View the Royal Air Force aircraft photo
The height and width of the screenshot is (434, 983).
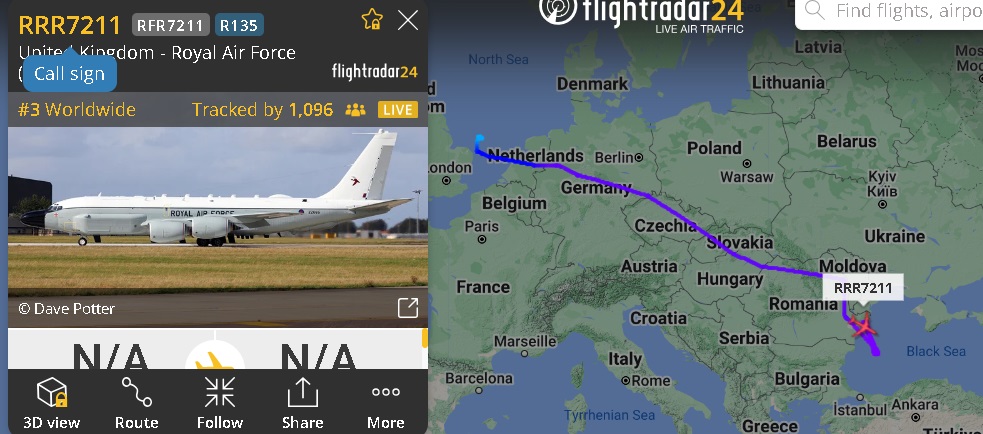pyautogui.click(x=218, y=227)
